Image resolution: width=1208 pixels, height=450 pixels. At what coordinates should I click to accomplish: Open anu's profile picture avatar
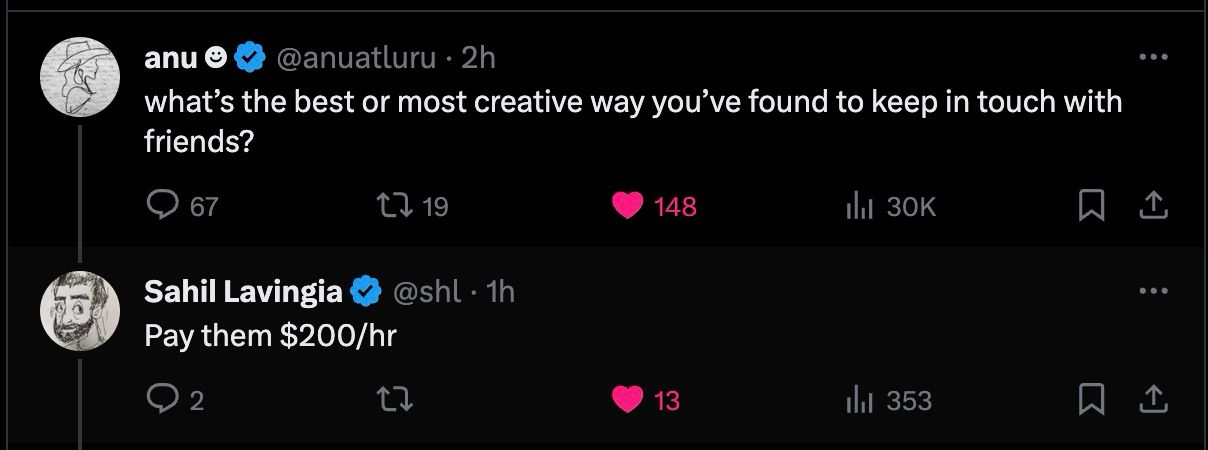[79, 81]
